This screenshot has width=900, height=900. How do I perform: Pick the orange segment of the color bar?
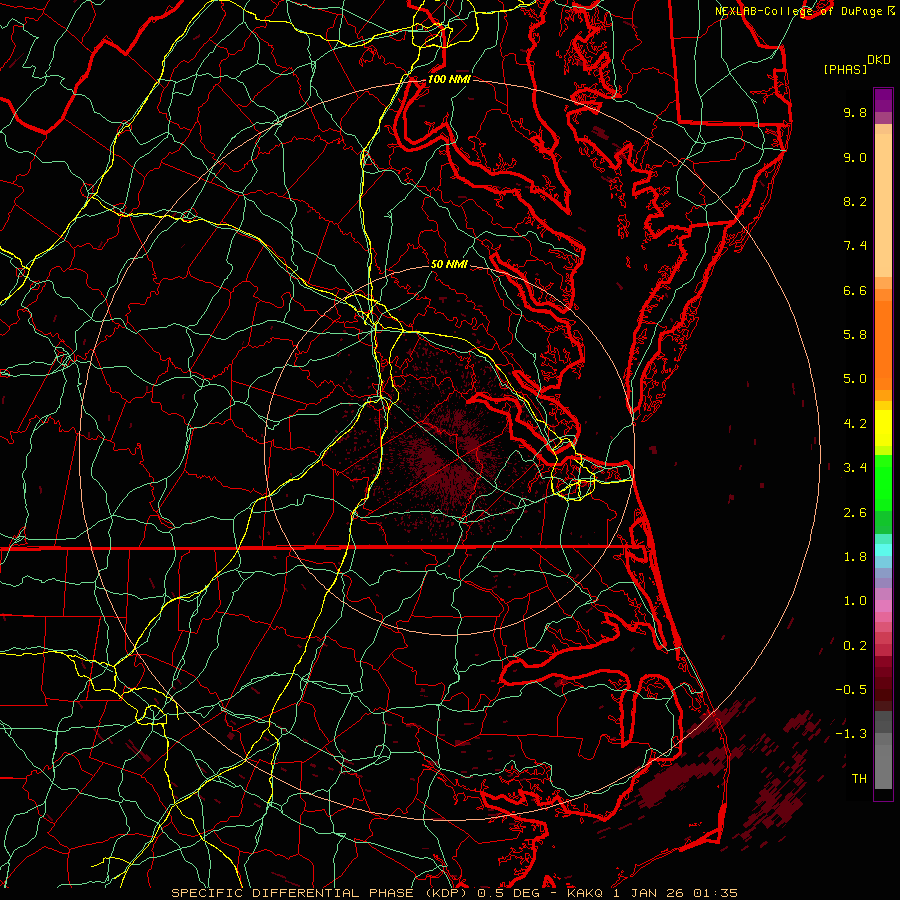point(883,344)
